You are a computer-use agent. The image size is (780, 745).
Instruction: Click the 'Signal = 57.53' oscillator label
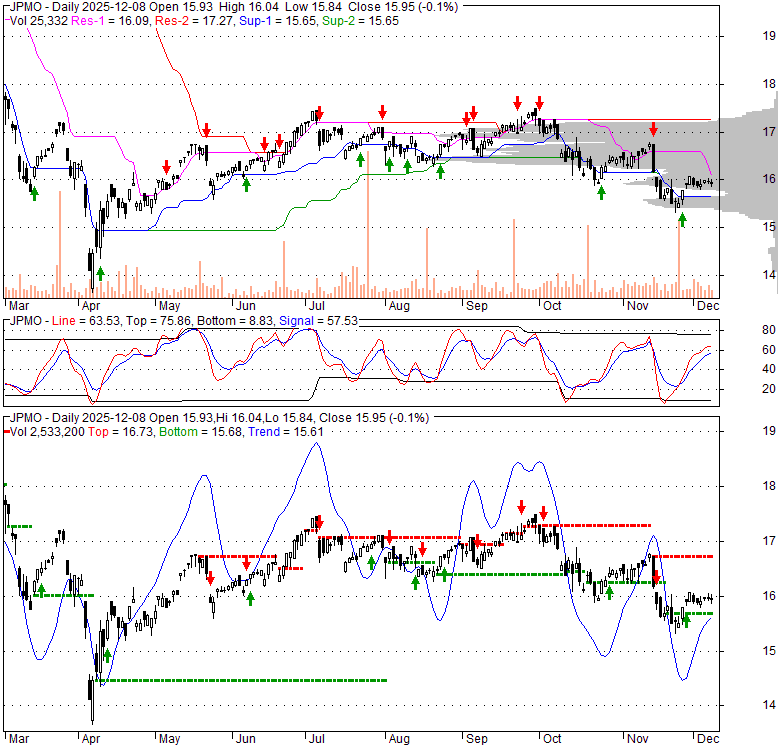tap(318, 321)
